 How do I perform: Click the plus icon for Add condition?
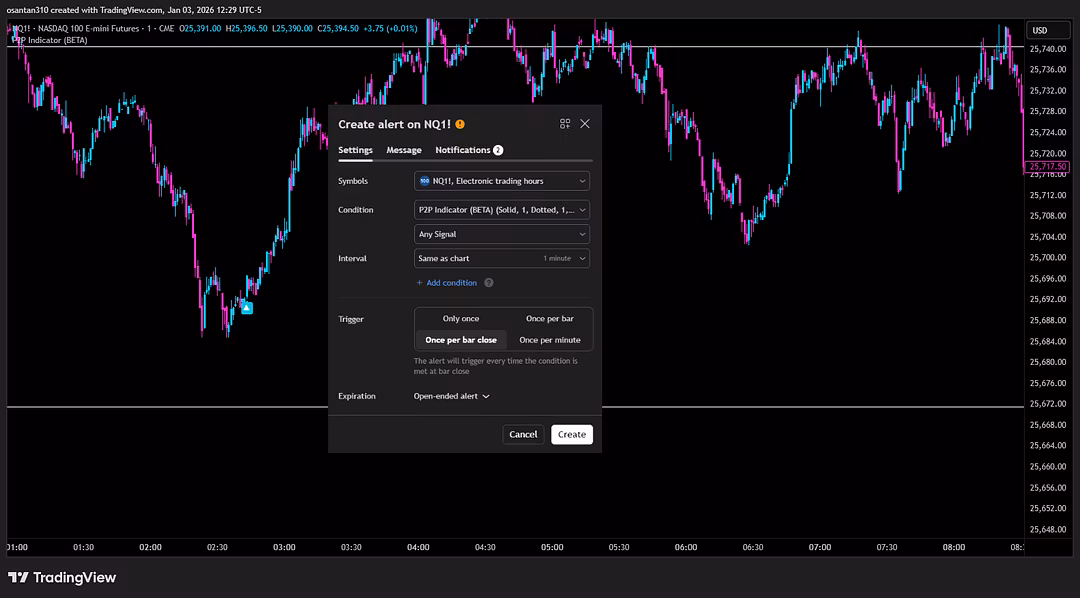click(x=420, y=283)
